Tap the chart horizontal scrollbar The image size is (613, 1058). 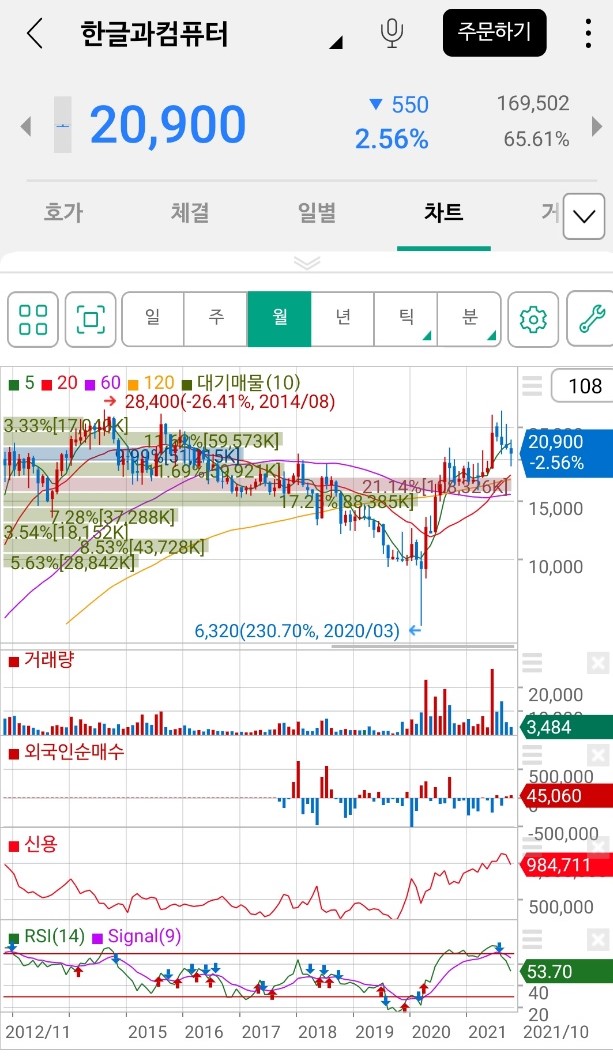(423, 646)
